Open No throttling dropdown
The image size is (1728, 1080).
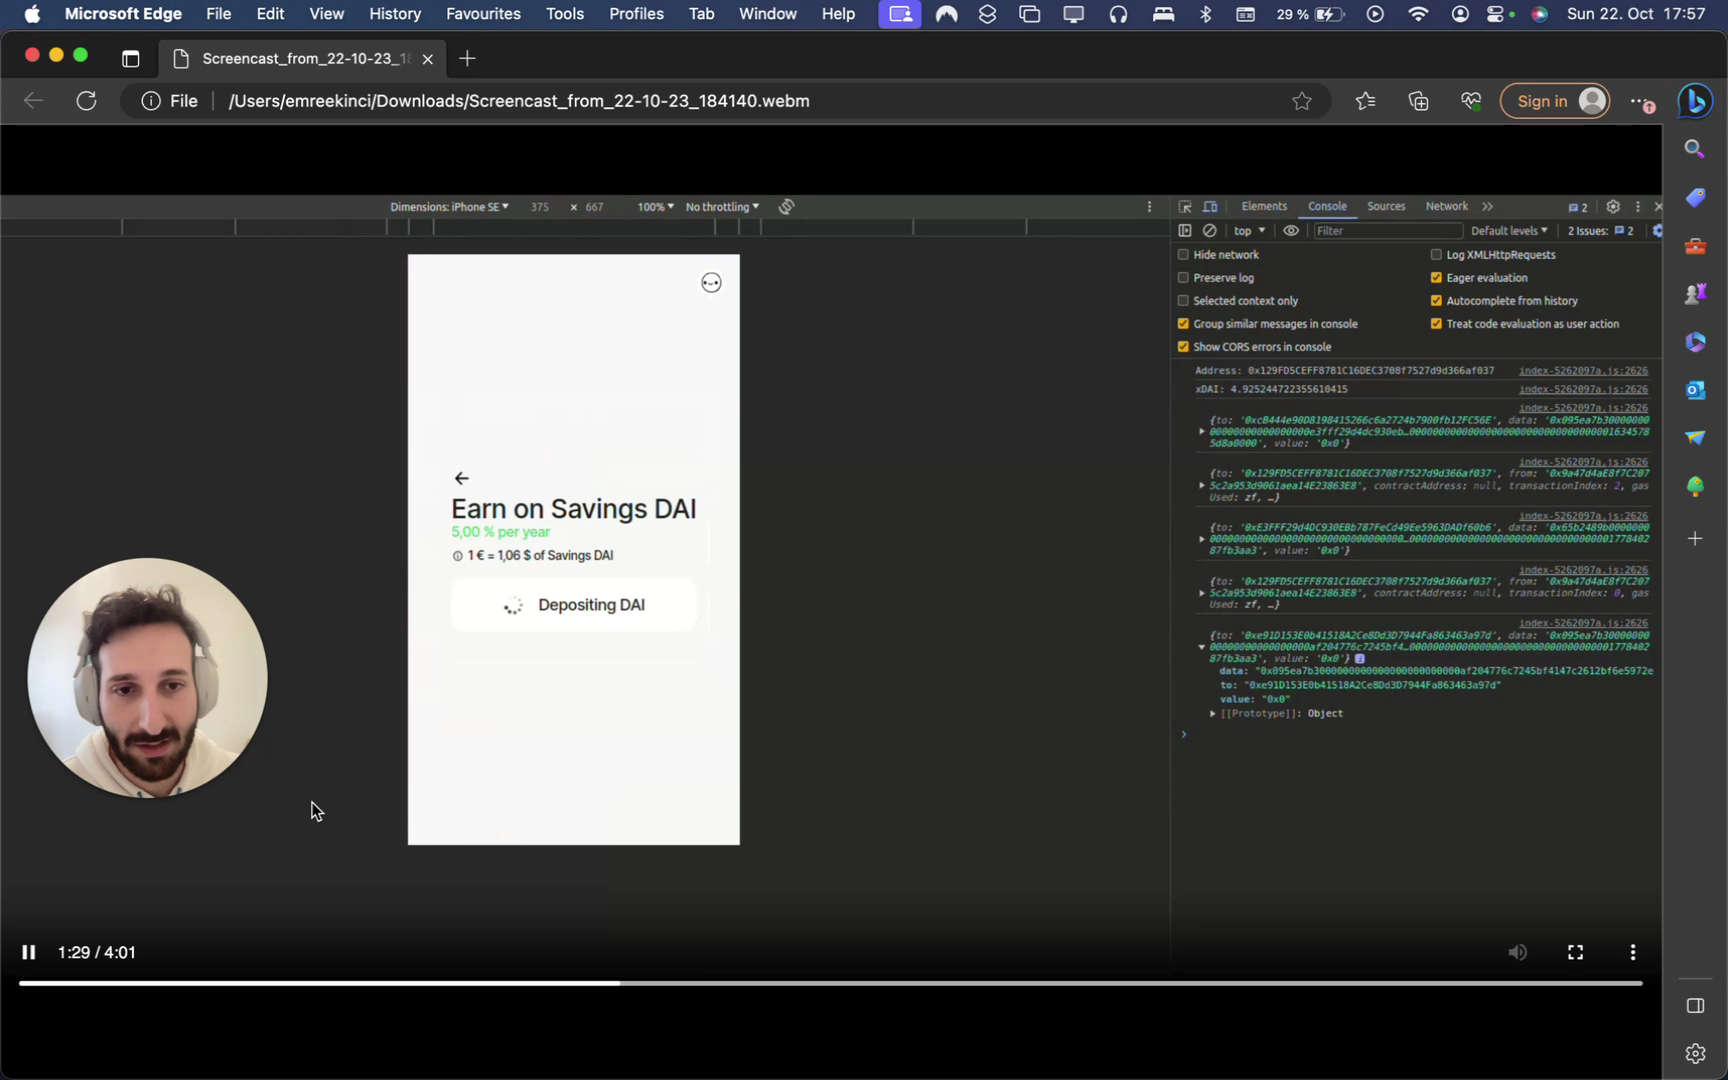[722, 207]
